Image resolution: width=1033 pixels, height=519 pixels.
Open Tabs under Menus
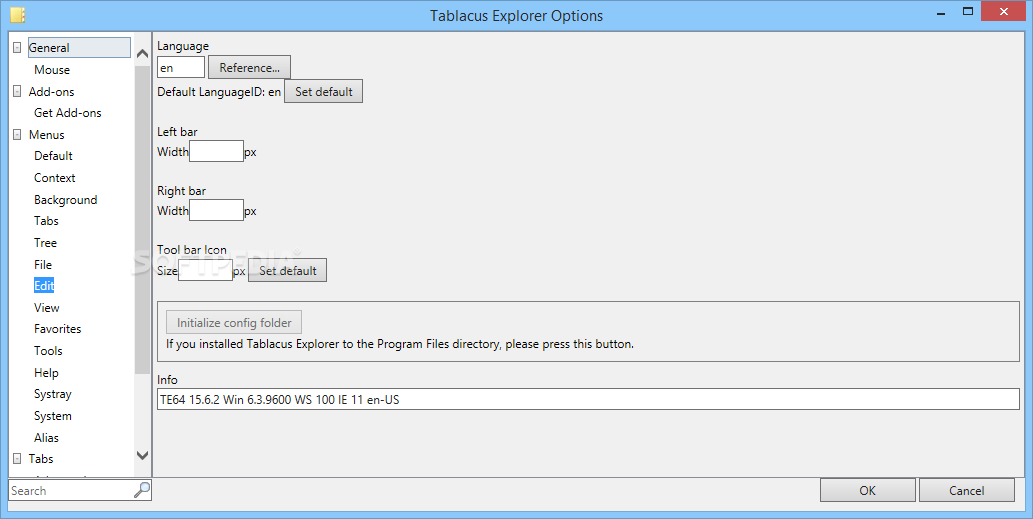click(x=46, y=221)
